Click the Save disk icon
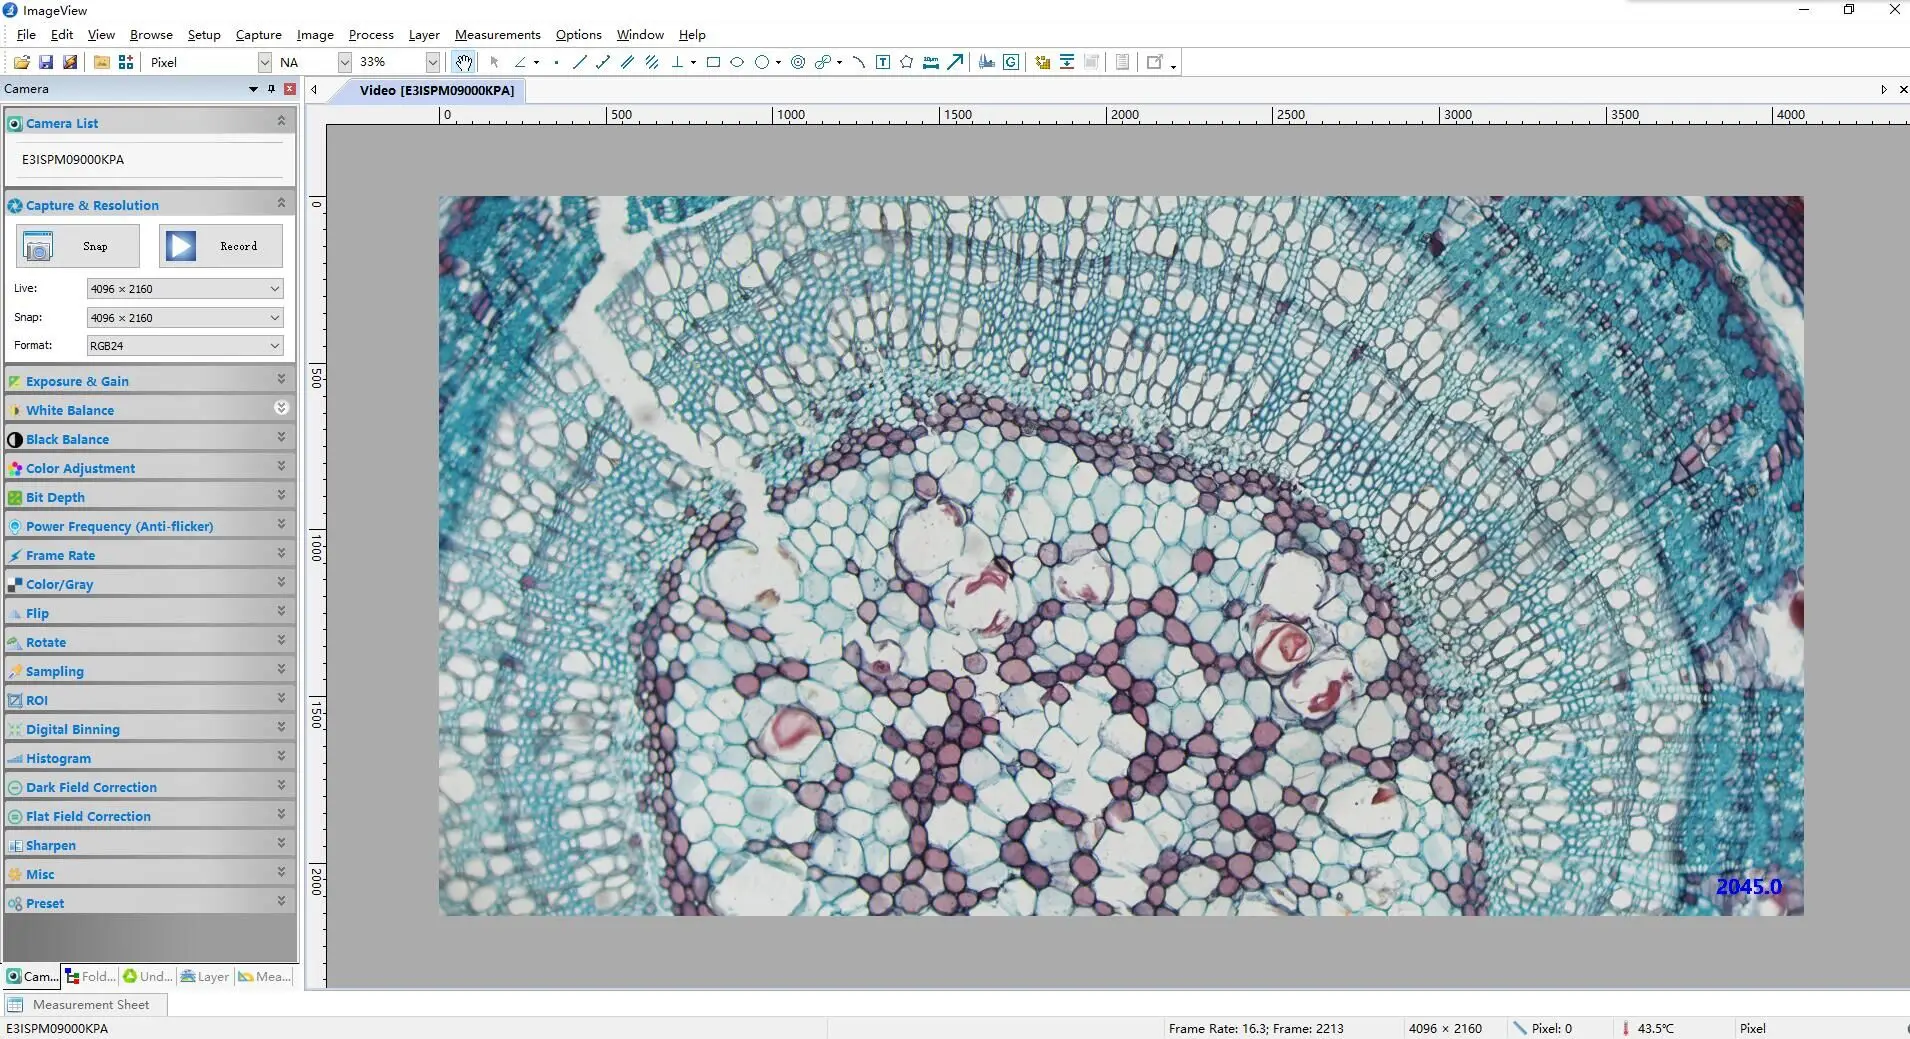Screen dimensions: 1910x1039 pos(46,62)
